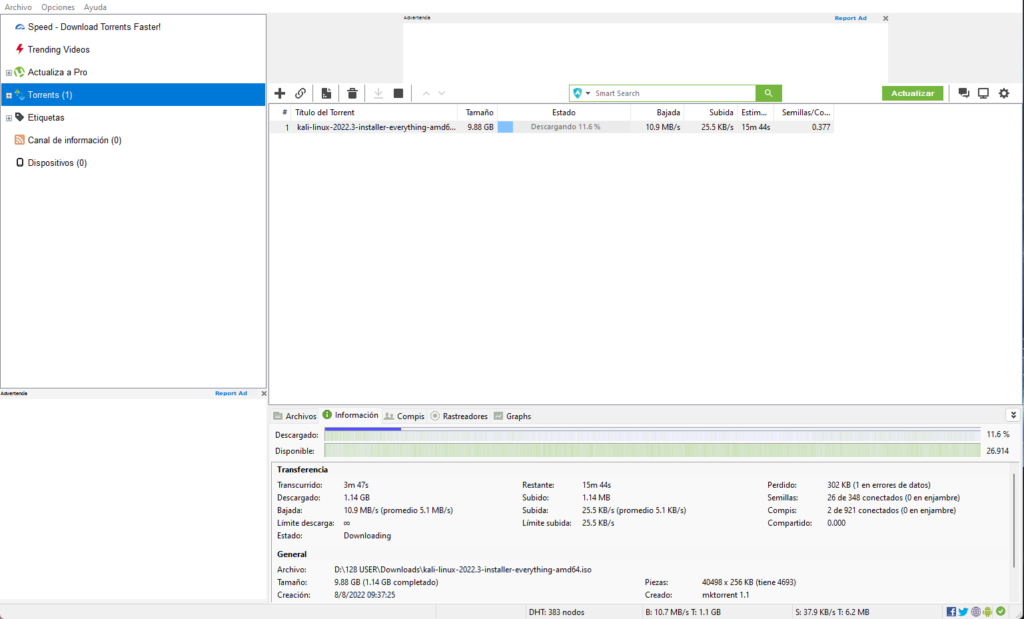Click the green Actualizar button

tap(912, 93)
